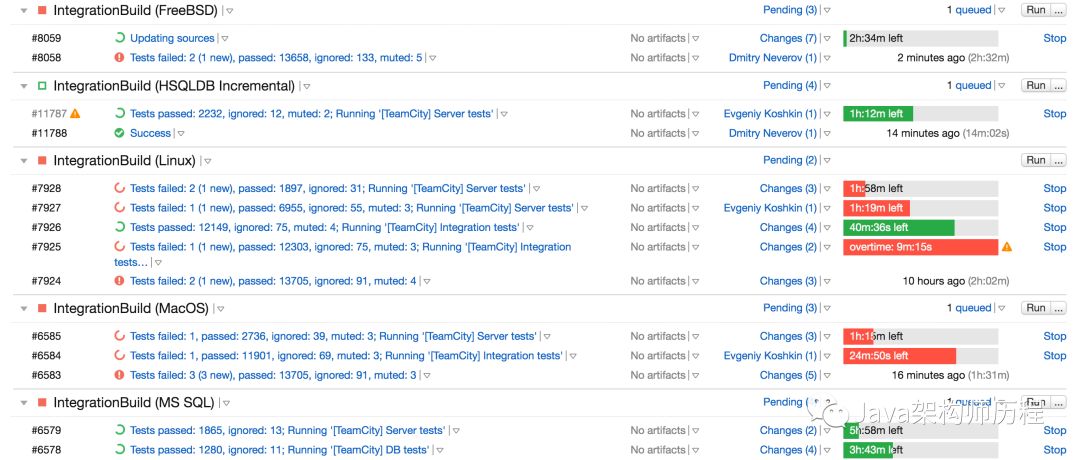Click running spinner icon for build #8059

(119, 39)
